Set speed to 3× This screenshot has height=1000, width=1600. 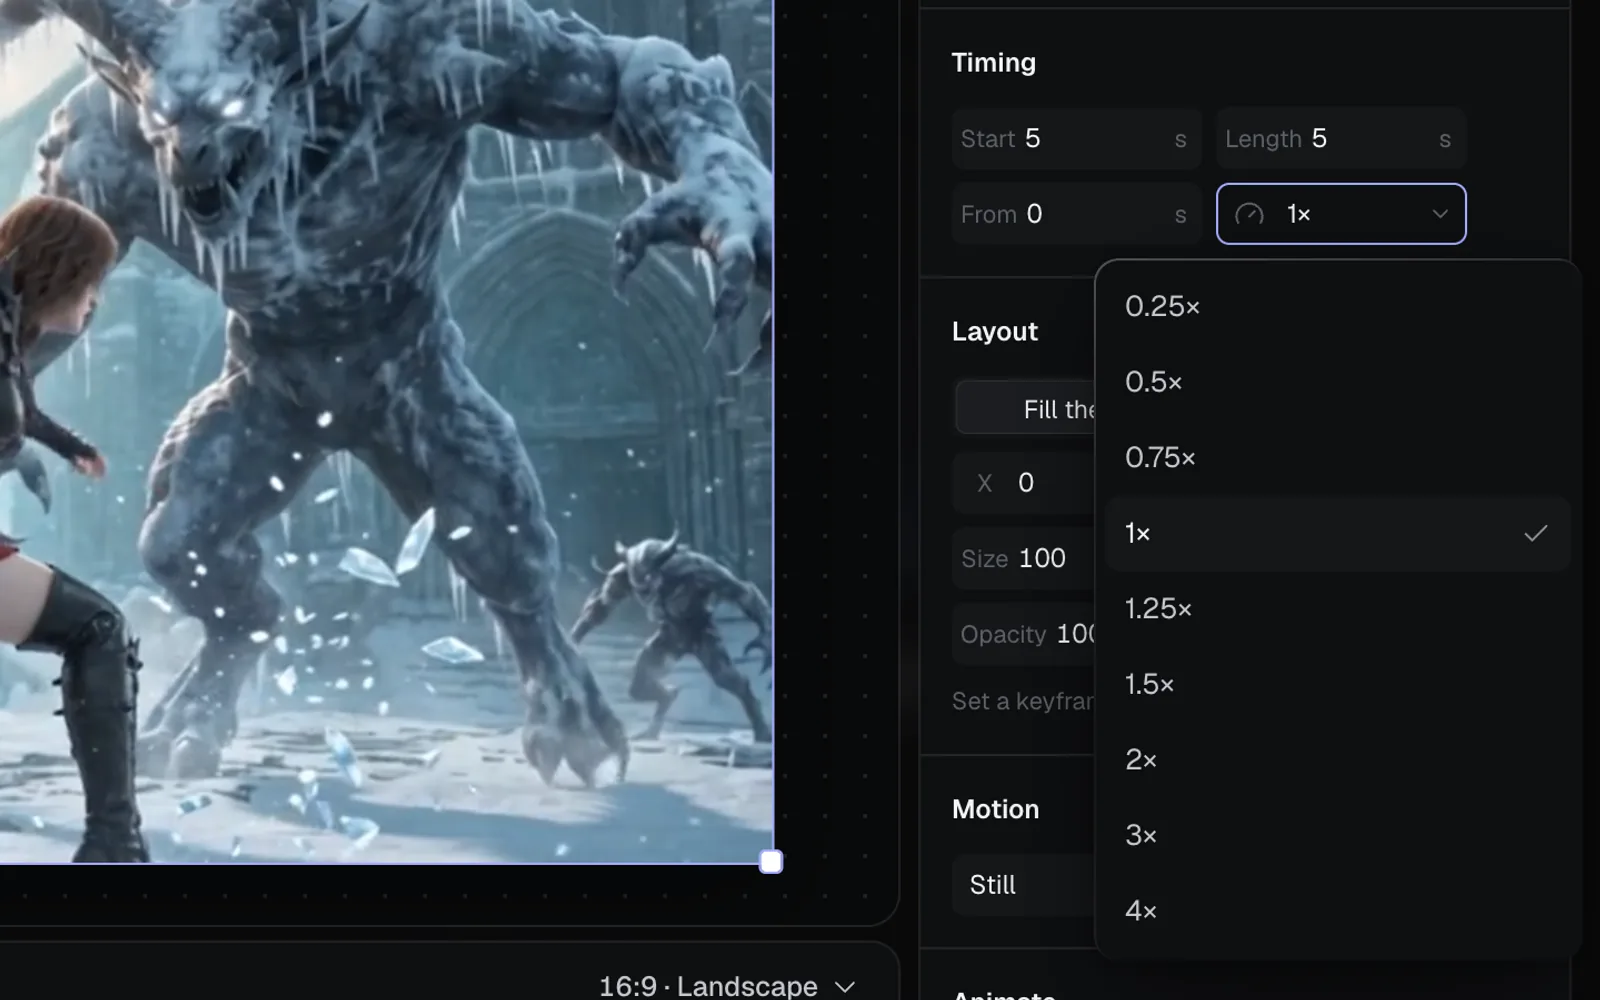coord(1337,836)
